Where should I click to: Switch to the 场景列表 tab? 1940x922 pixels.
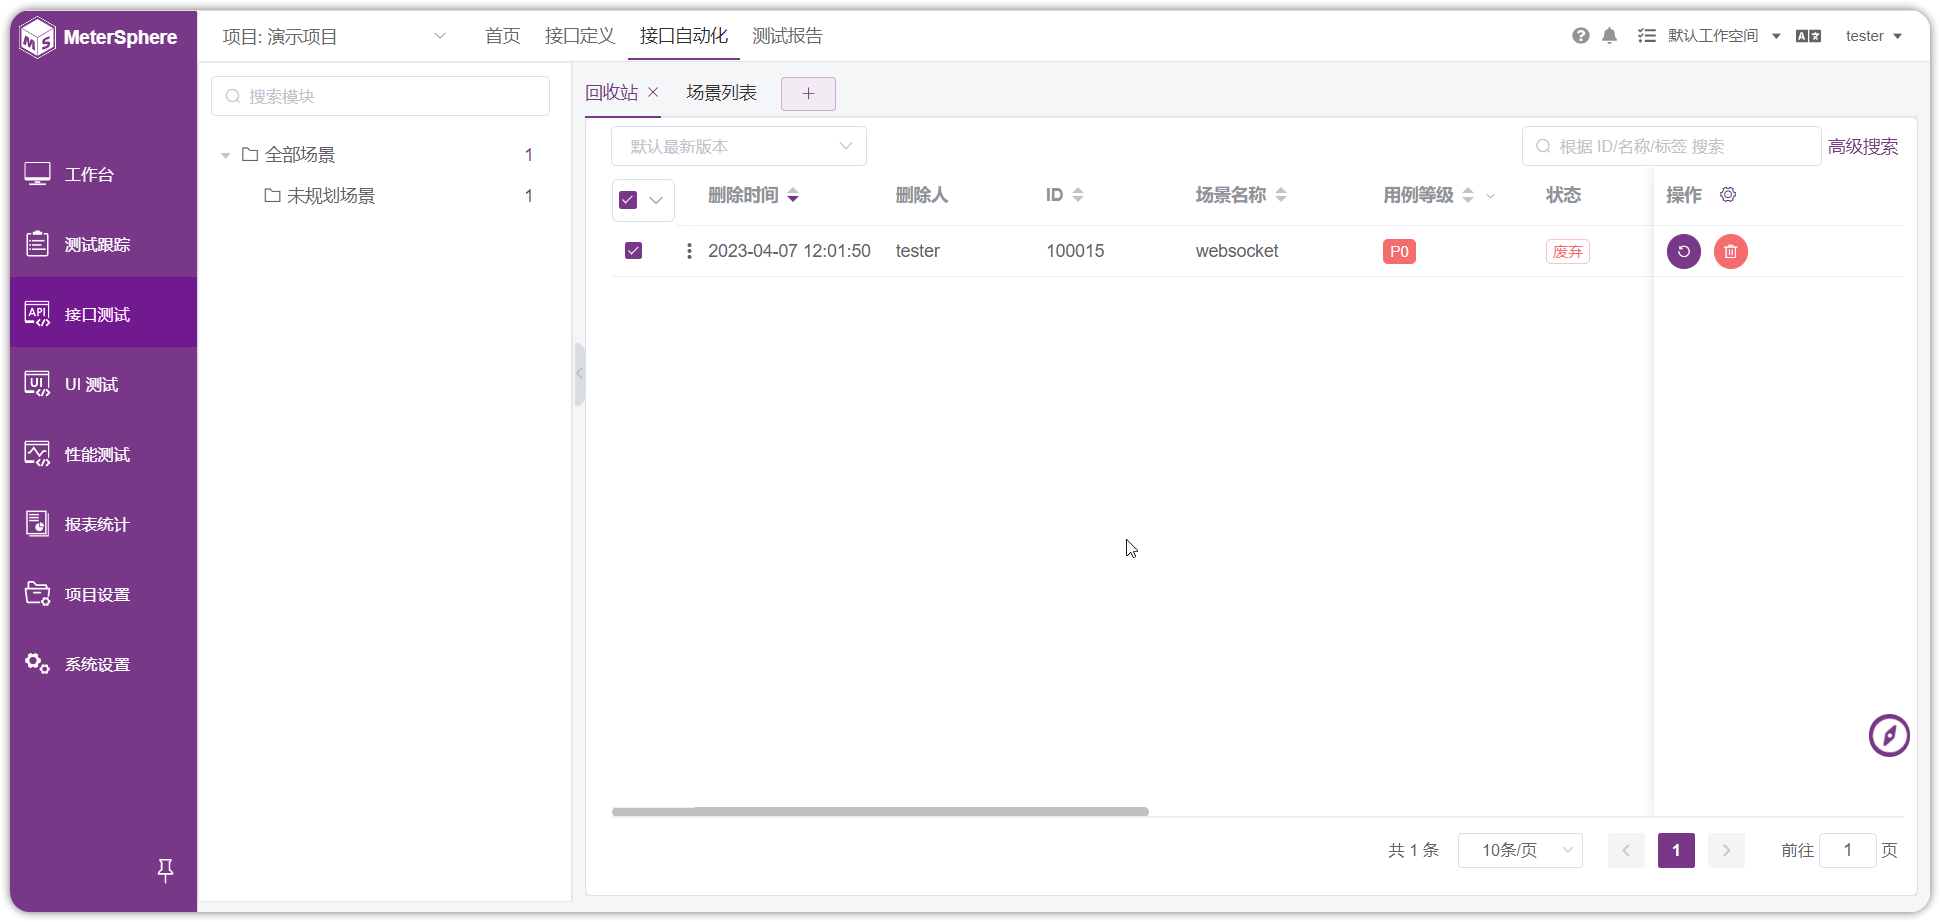pos(721,93)
